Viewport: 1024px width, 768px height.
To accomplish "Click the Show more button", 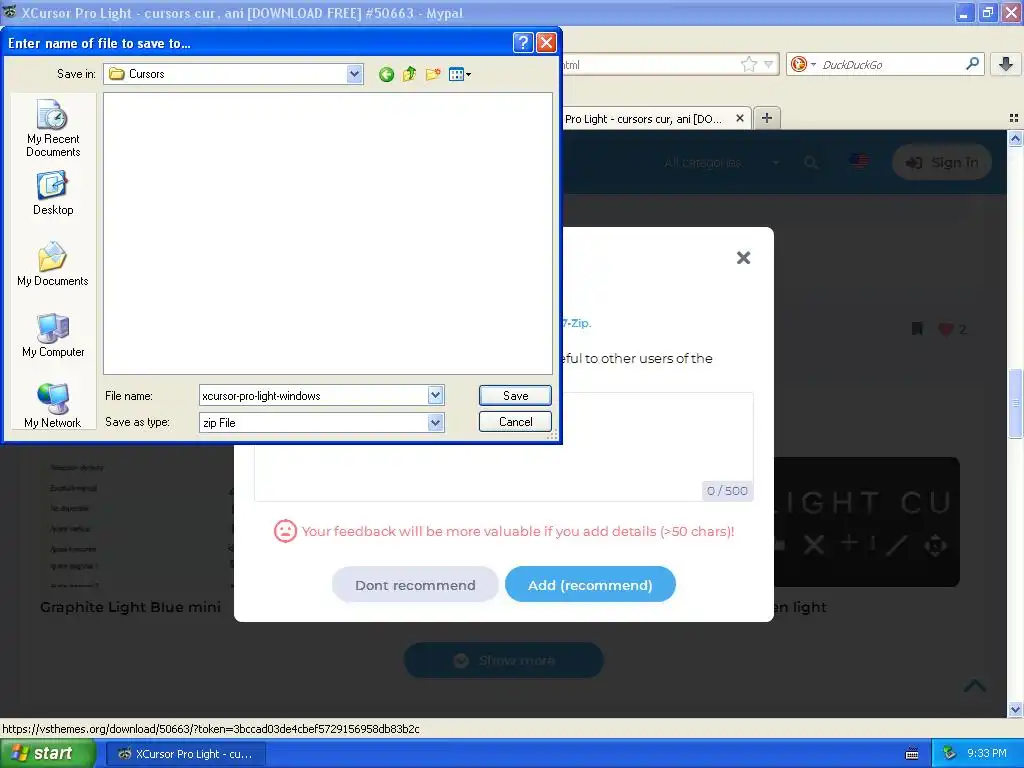I will pos(504,660).
